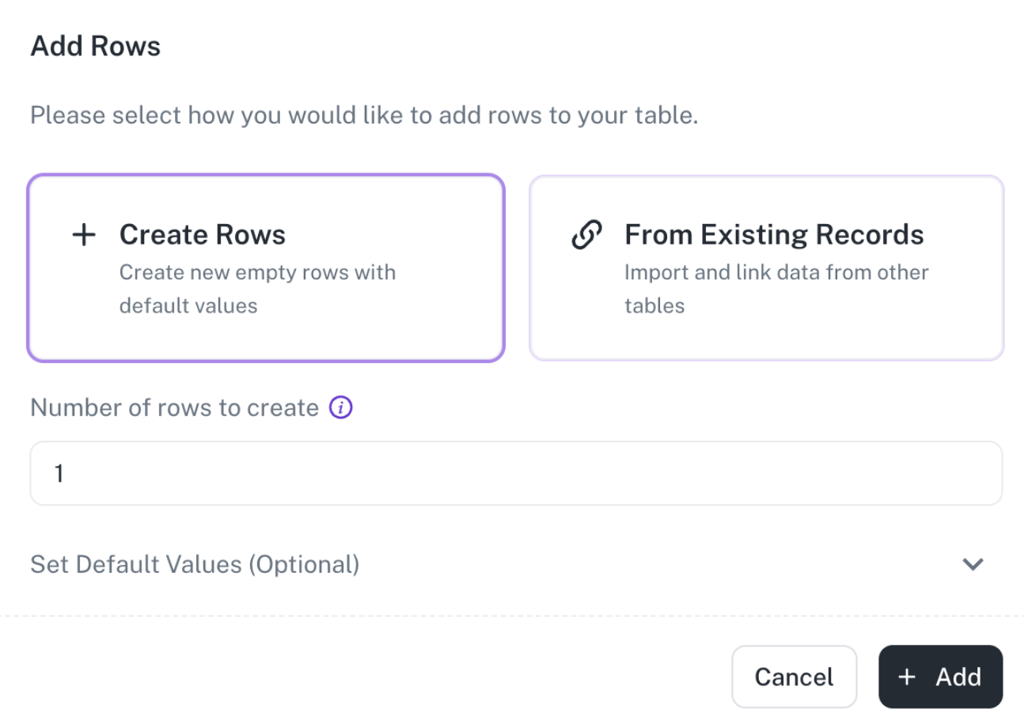Viewport: 1024px width, 720px height.
Task: Click the chevron arrow beside Set Default Values
Action: pyautogui.click(x=972, y=564)
